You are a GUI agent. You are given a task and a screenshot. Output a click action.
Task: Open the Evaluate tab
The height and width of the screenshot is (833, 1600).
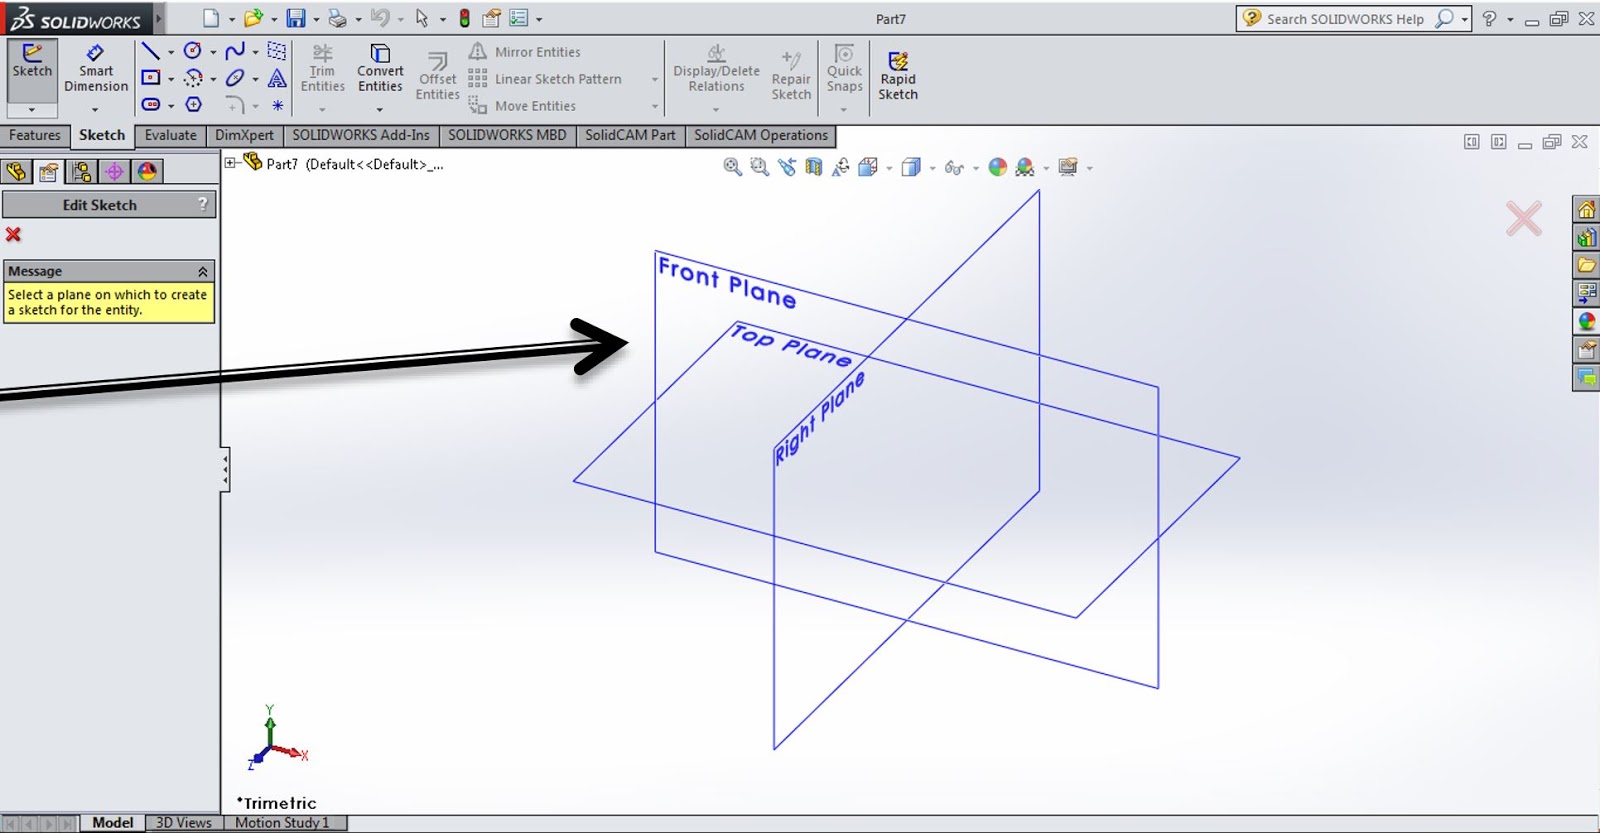[x=170, y=135]
